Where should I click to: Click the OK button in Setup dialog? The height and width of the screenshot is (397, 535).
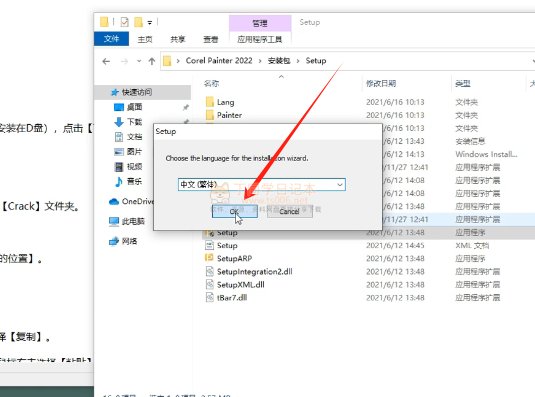click(x=235, y=211)
